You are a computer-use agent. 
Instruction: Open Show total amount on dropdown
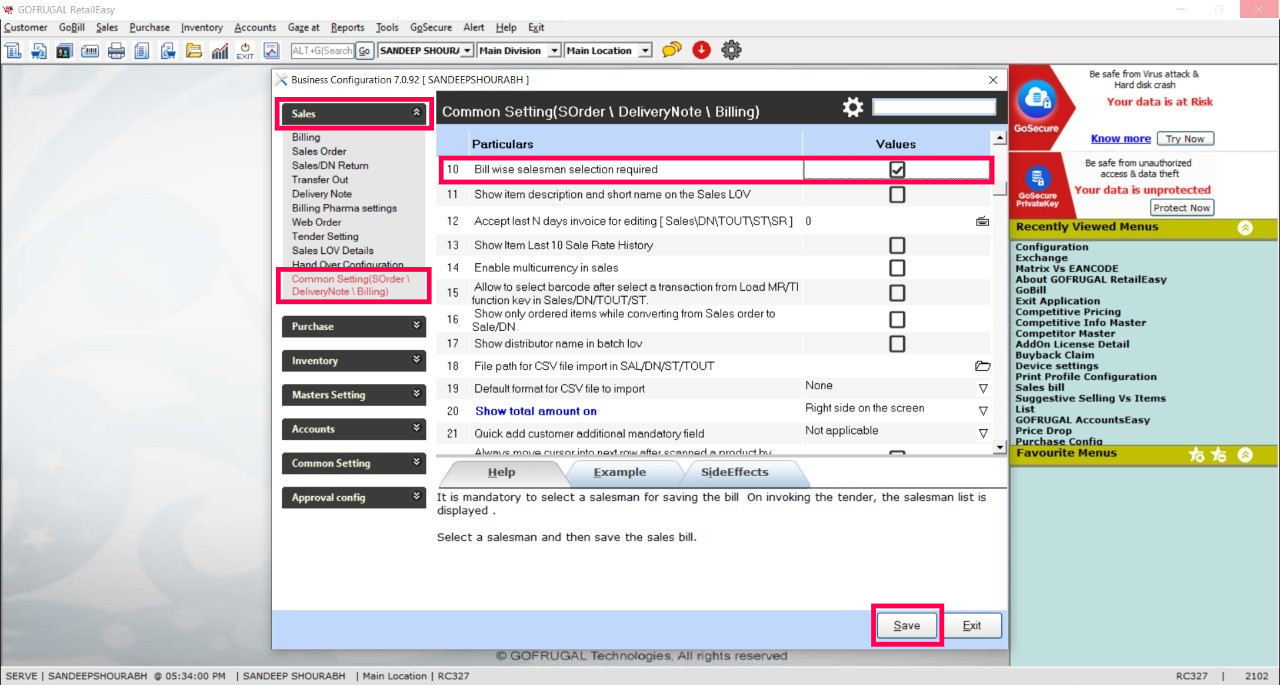pyautogui.click(x=982, y=411)
